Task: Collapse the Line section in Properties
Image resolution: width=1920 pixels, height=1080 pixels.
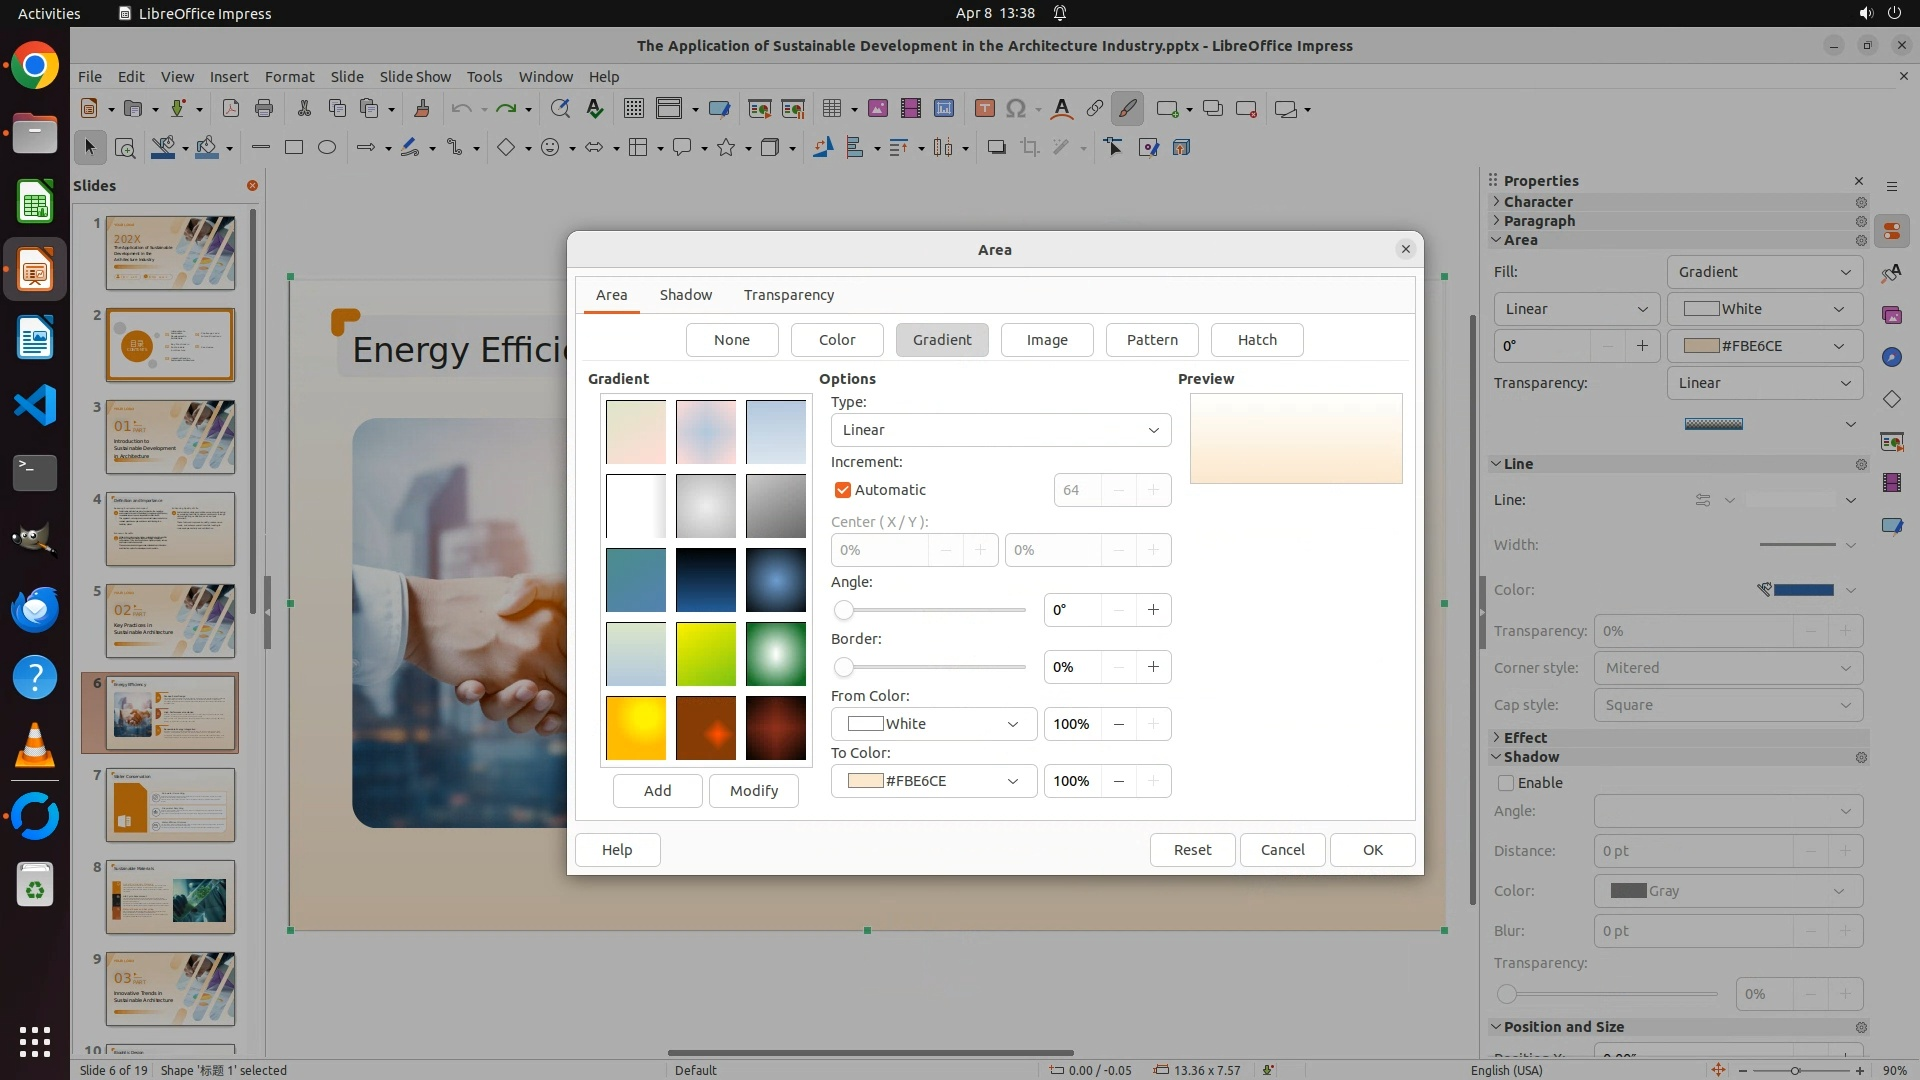Action: (1497, 464)
